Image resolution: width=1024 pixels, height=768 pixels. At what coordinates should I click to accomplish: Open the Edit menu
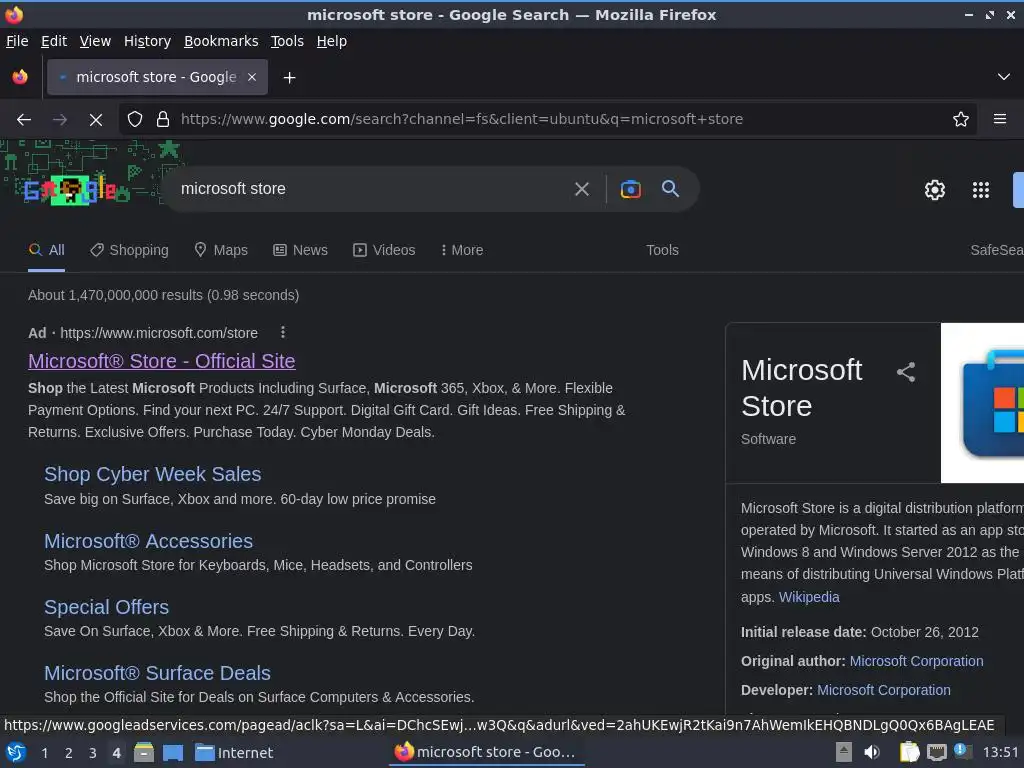click(54, 41)
